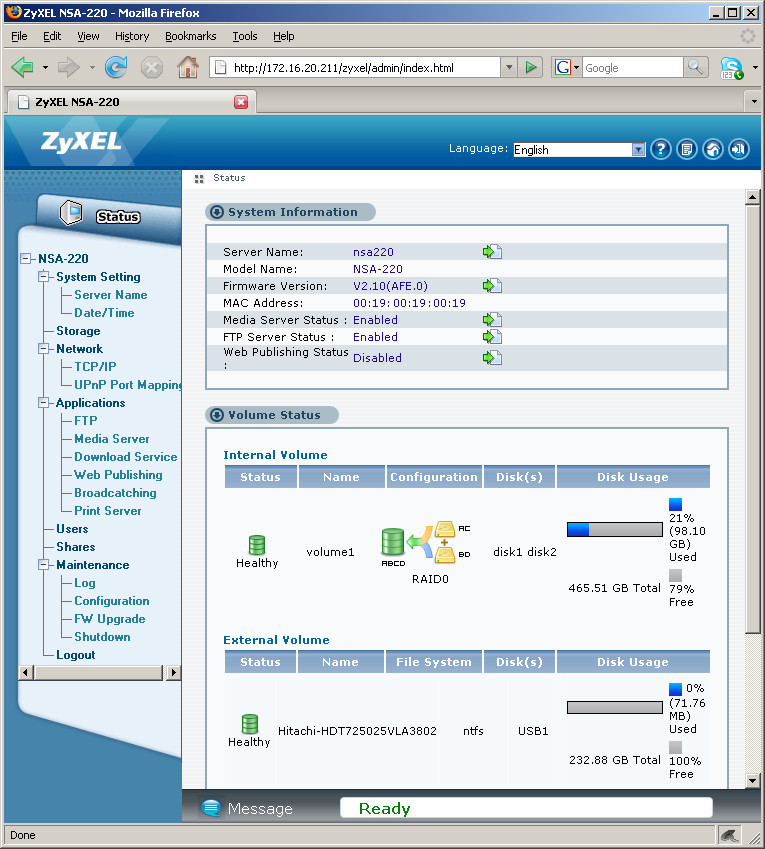
Task: Click the green Go arrow beside the URL
Action: point(531,68)
